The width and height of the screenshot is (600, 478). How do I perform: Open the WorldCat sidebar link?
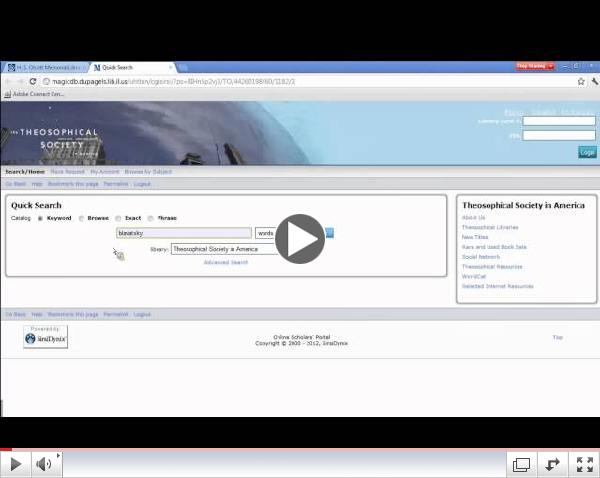click(x=474, y=276)
